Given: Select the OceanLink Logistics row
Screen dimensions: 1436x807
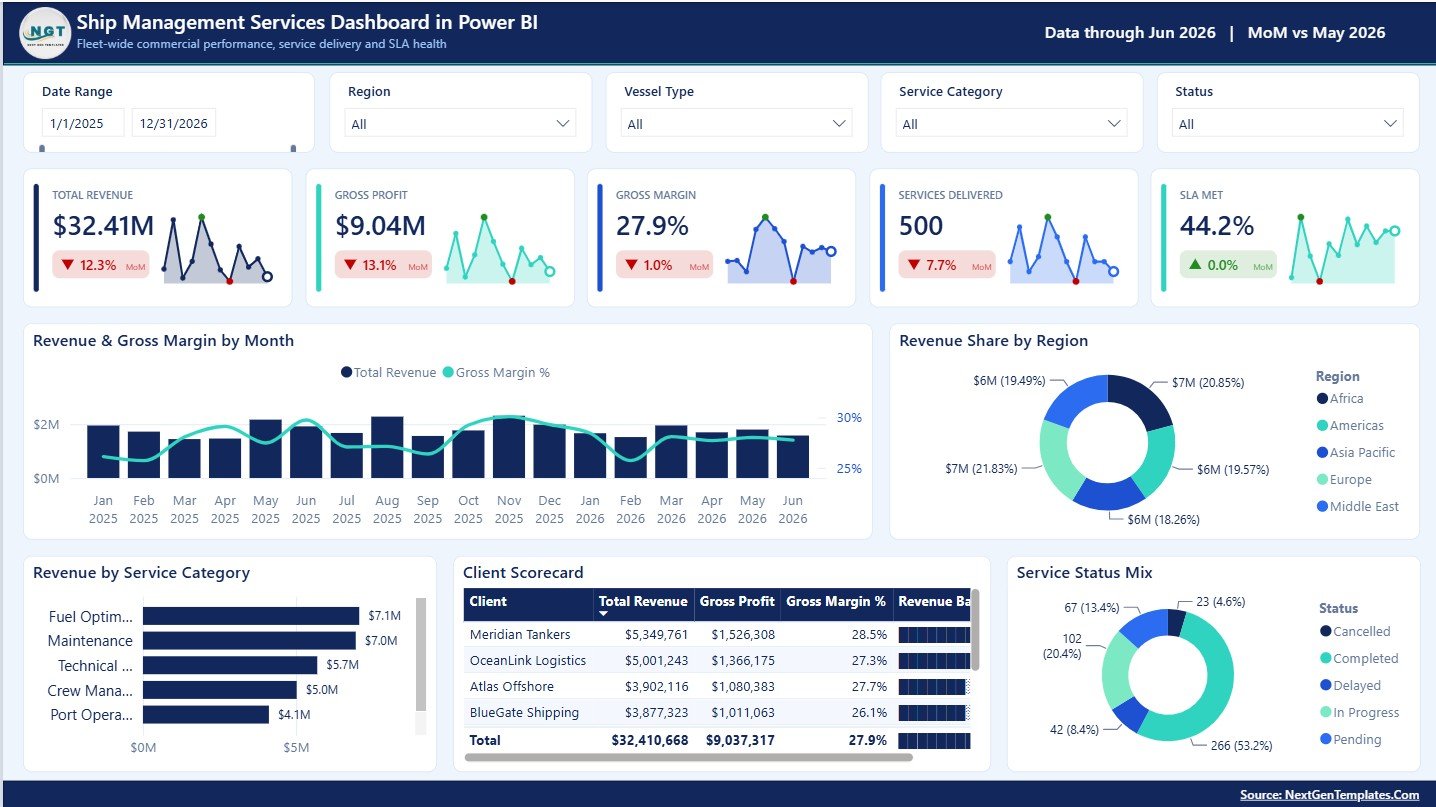Looking at the screenshot, I should [717, 660].
